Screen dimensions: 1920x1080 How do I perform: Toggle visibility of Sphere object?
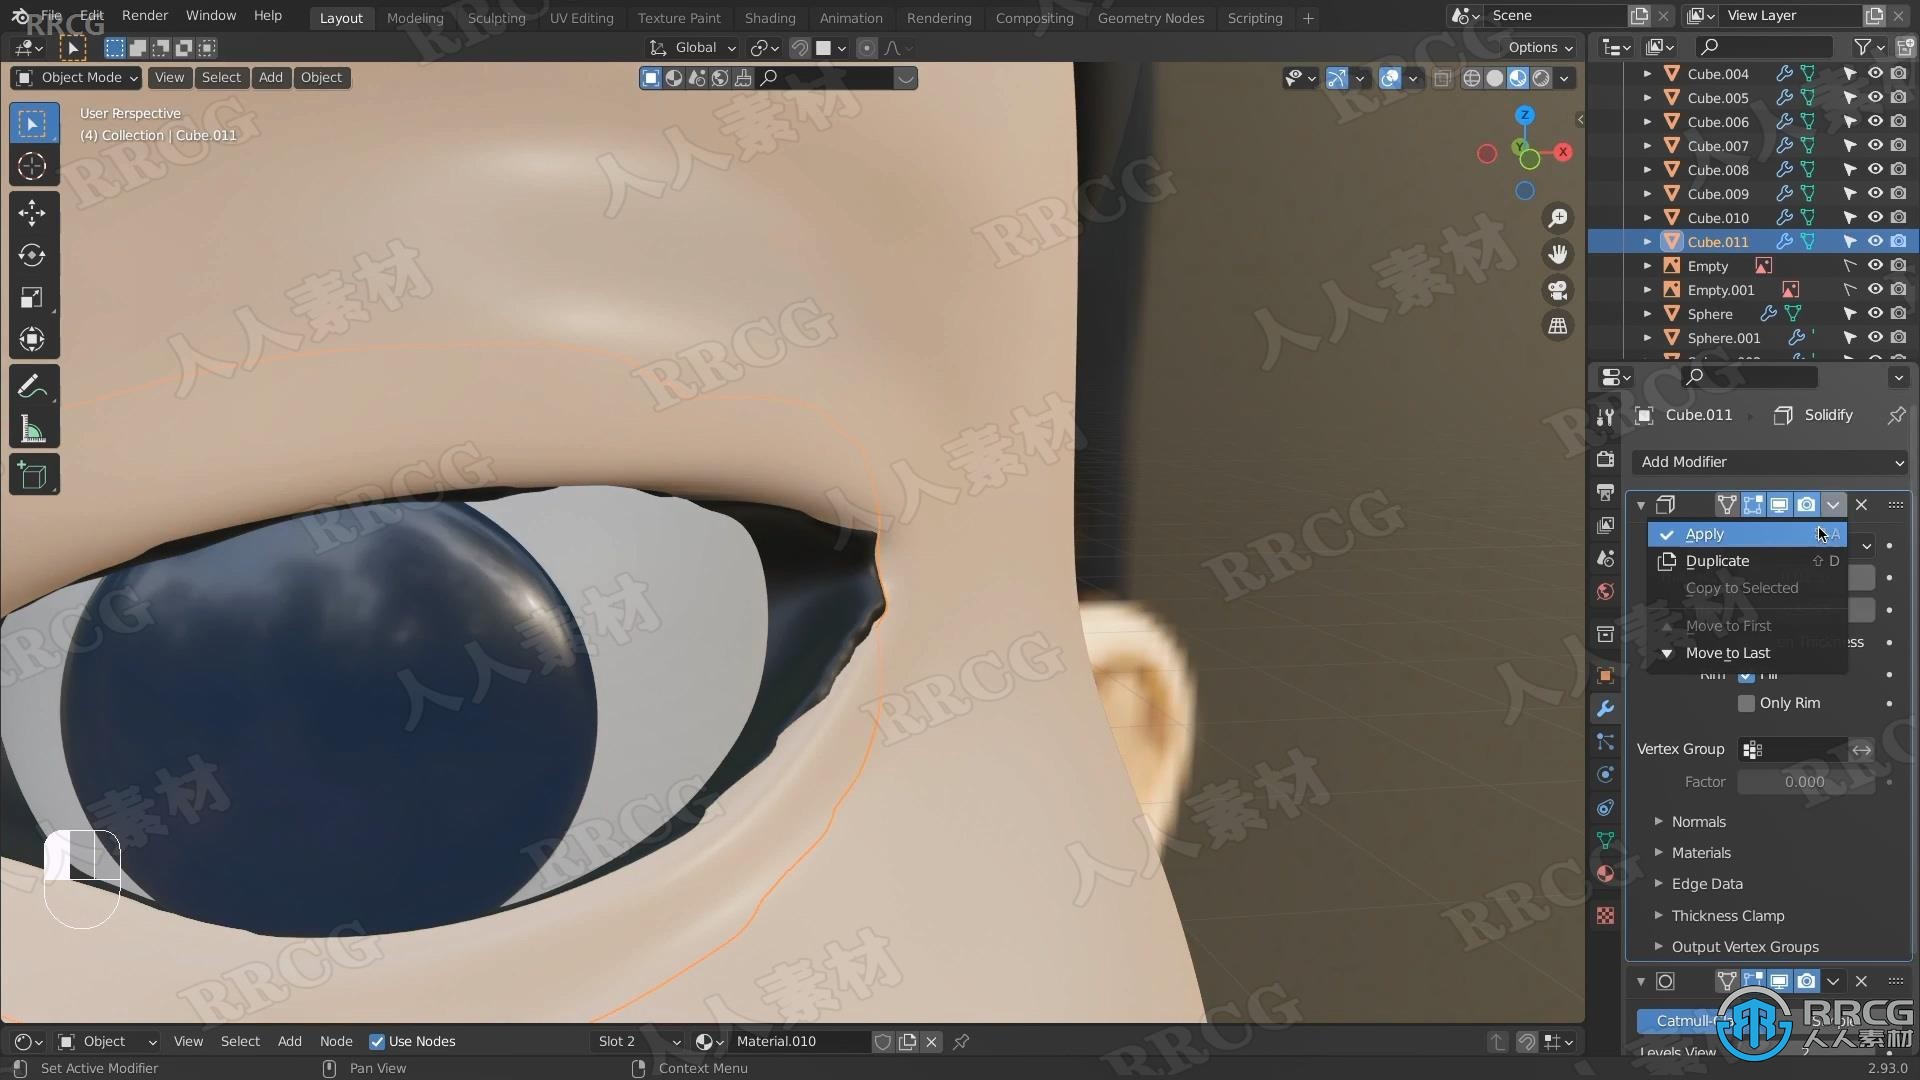coord(1876,313)
